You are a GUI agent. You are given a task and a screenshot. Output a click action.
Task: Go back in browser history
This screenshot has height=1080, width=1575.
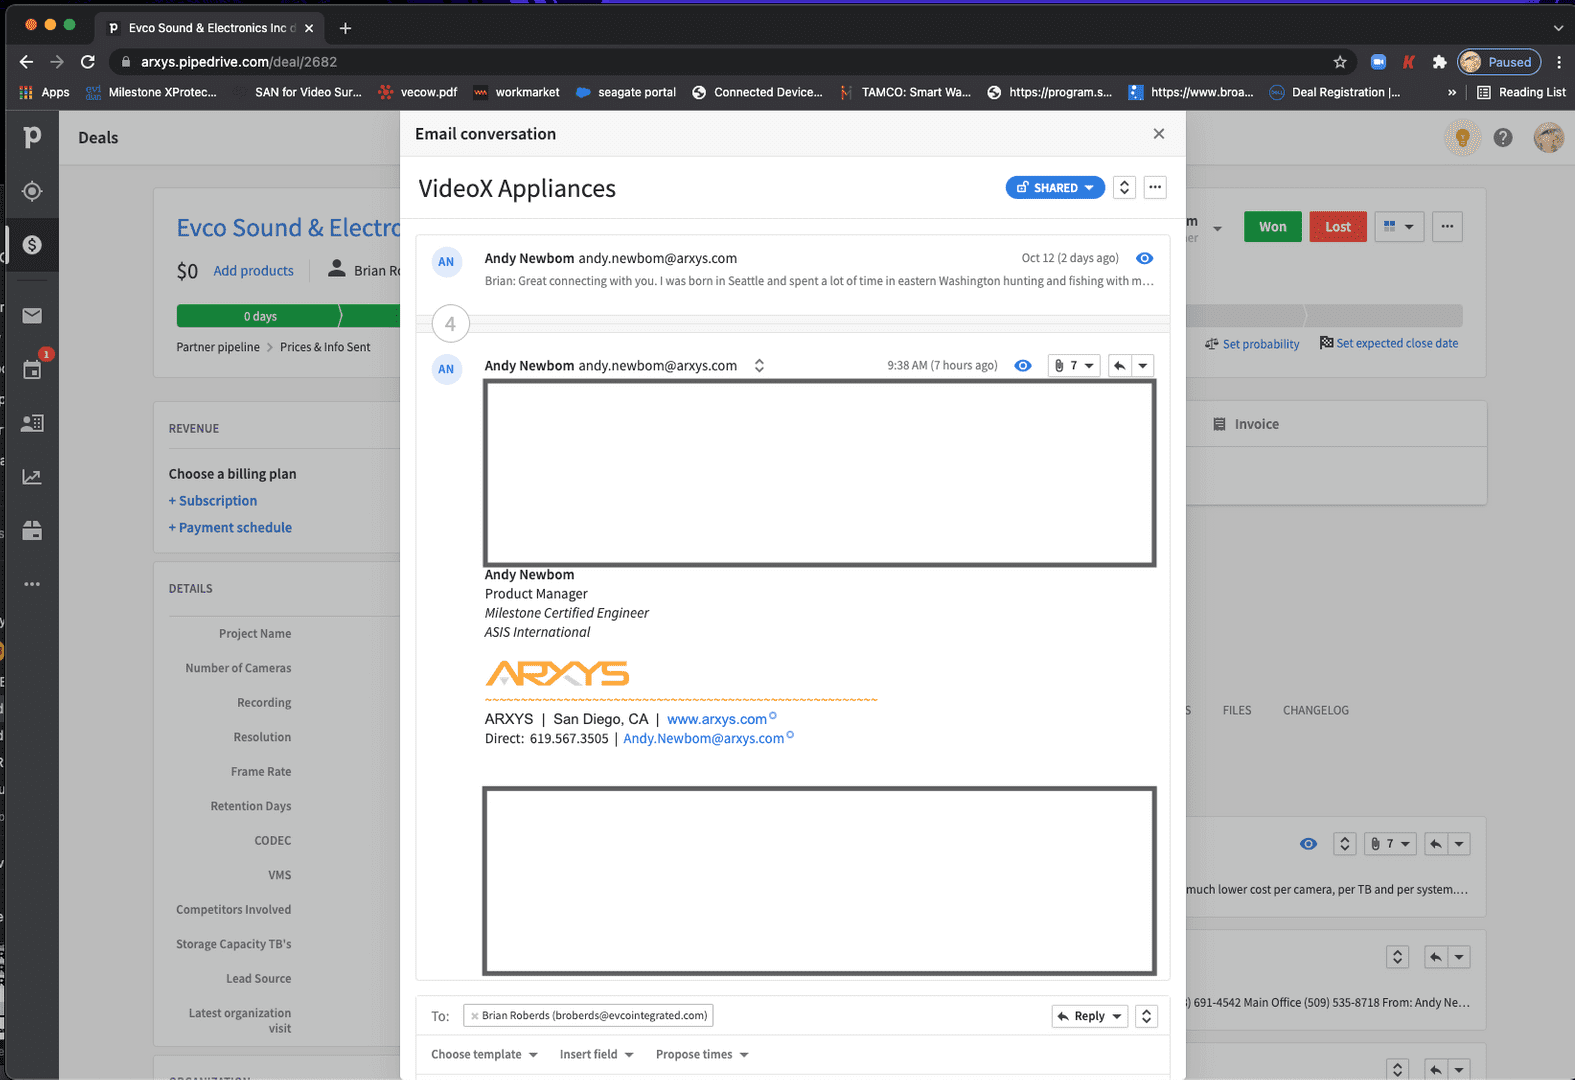click(26, 62)
